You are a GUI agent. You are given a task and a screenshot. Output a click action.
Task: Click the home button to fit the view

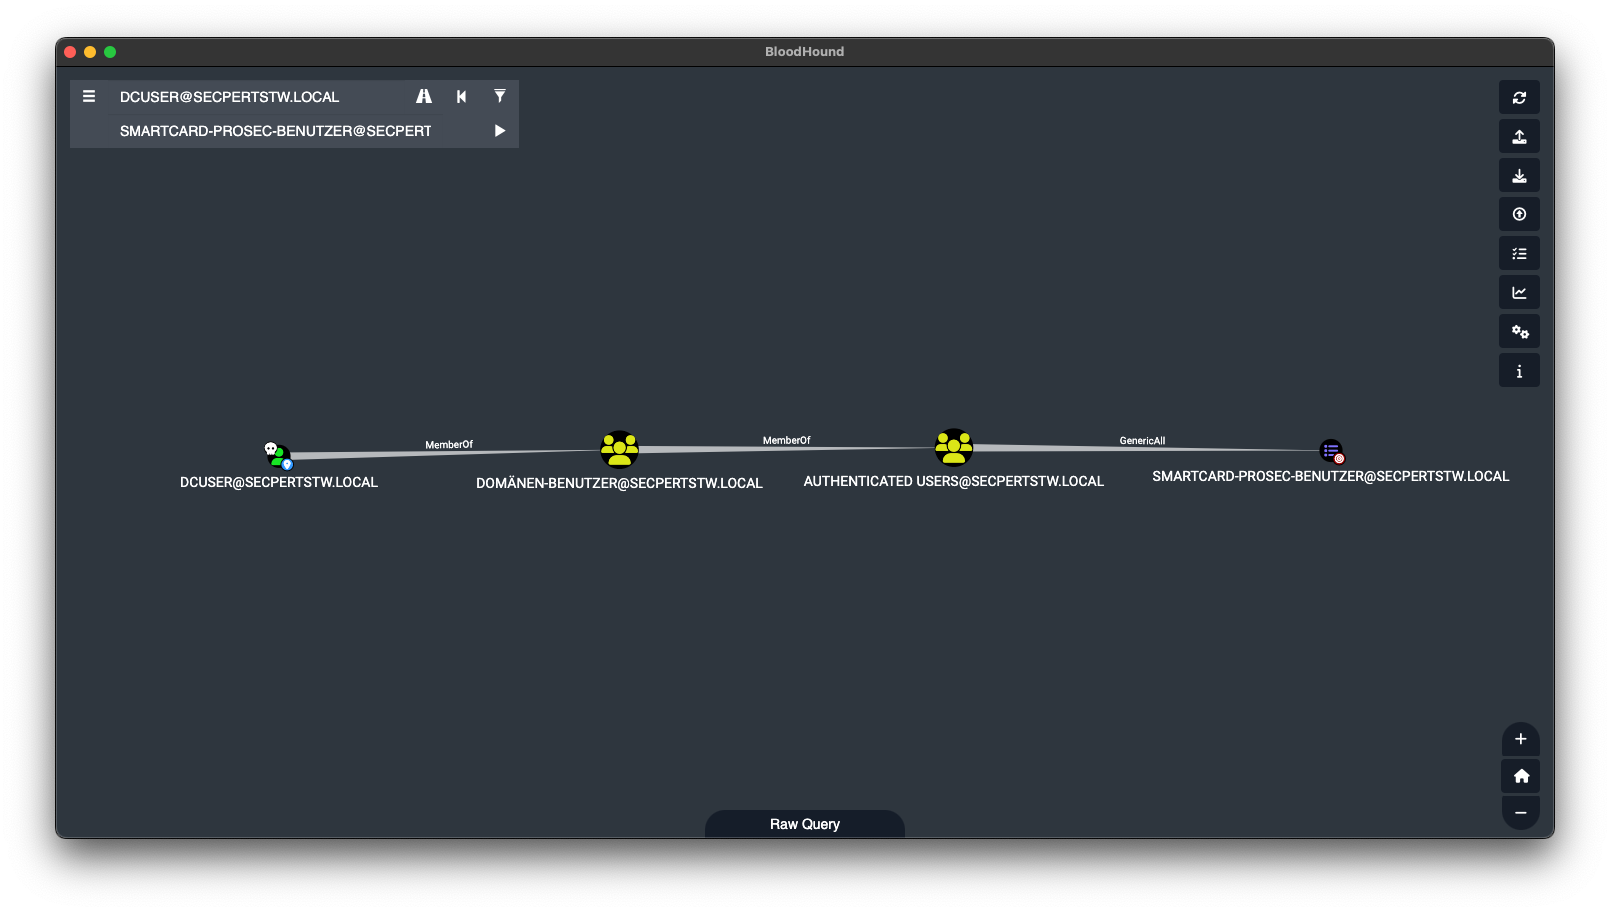(x=1520, y=775)
